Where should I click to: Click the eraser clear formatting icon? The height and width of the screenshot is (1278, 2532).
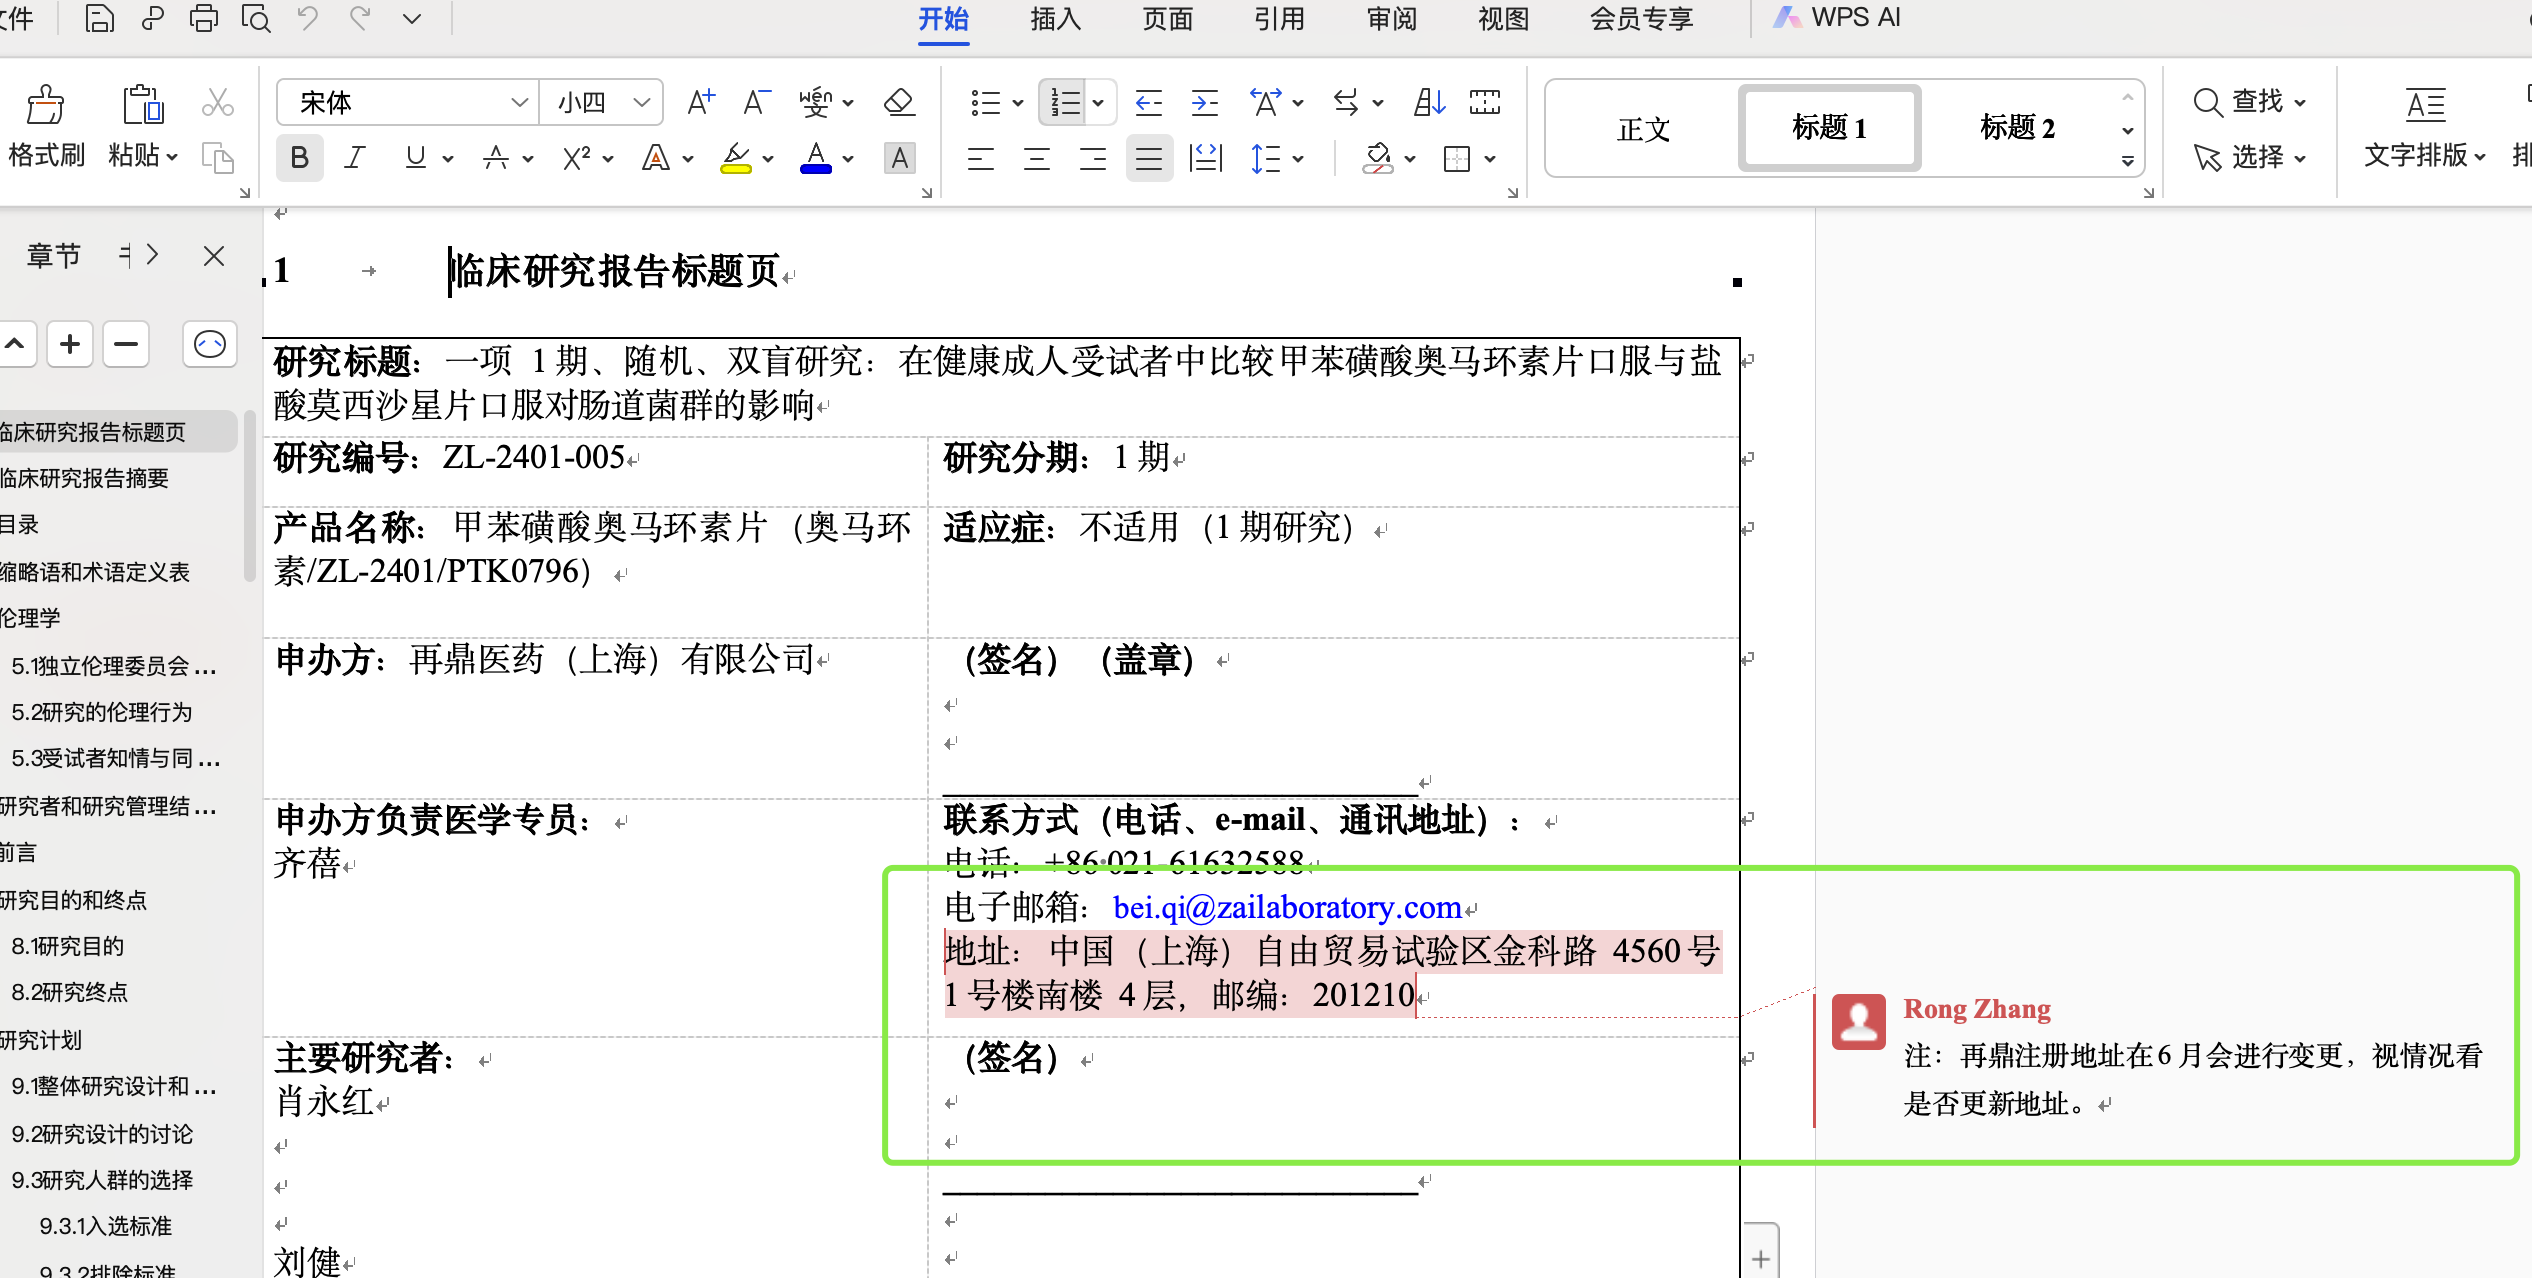899,102
